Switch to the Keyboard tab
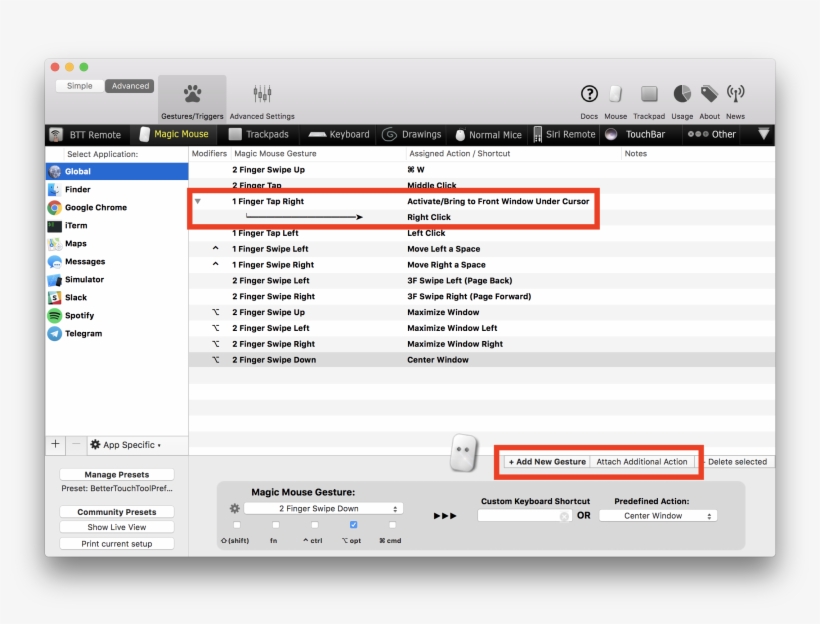 coord(339,134)
